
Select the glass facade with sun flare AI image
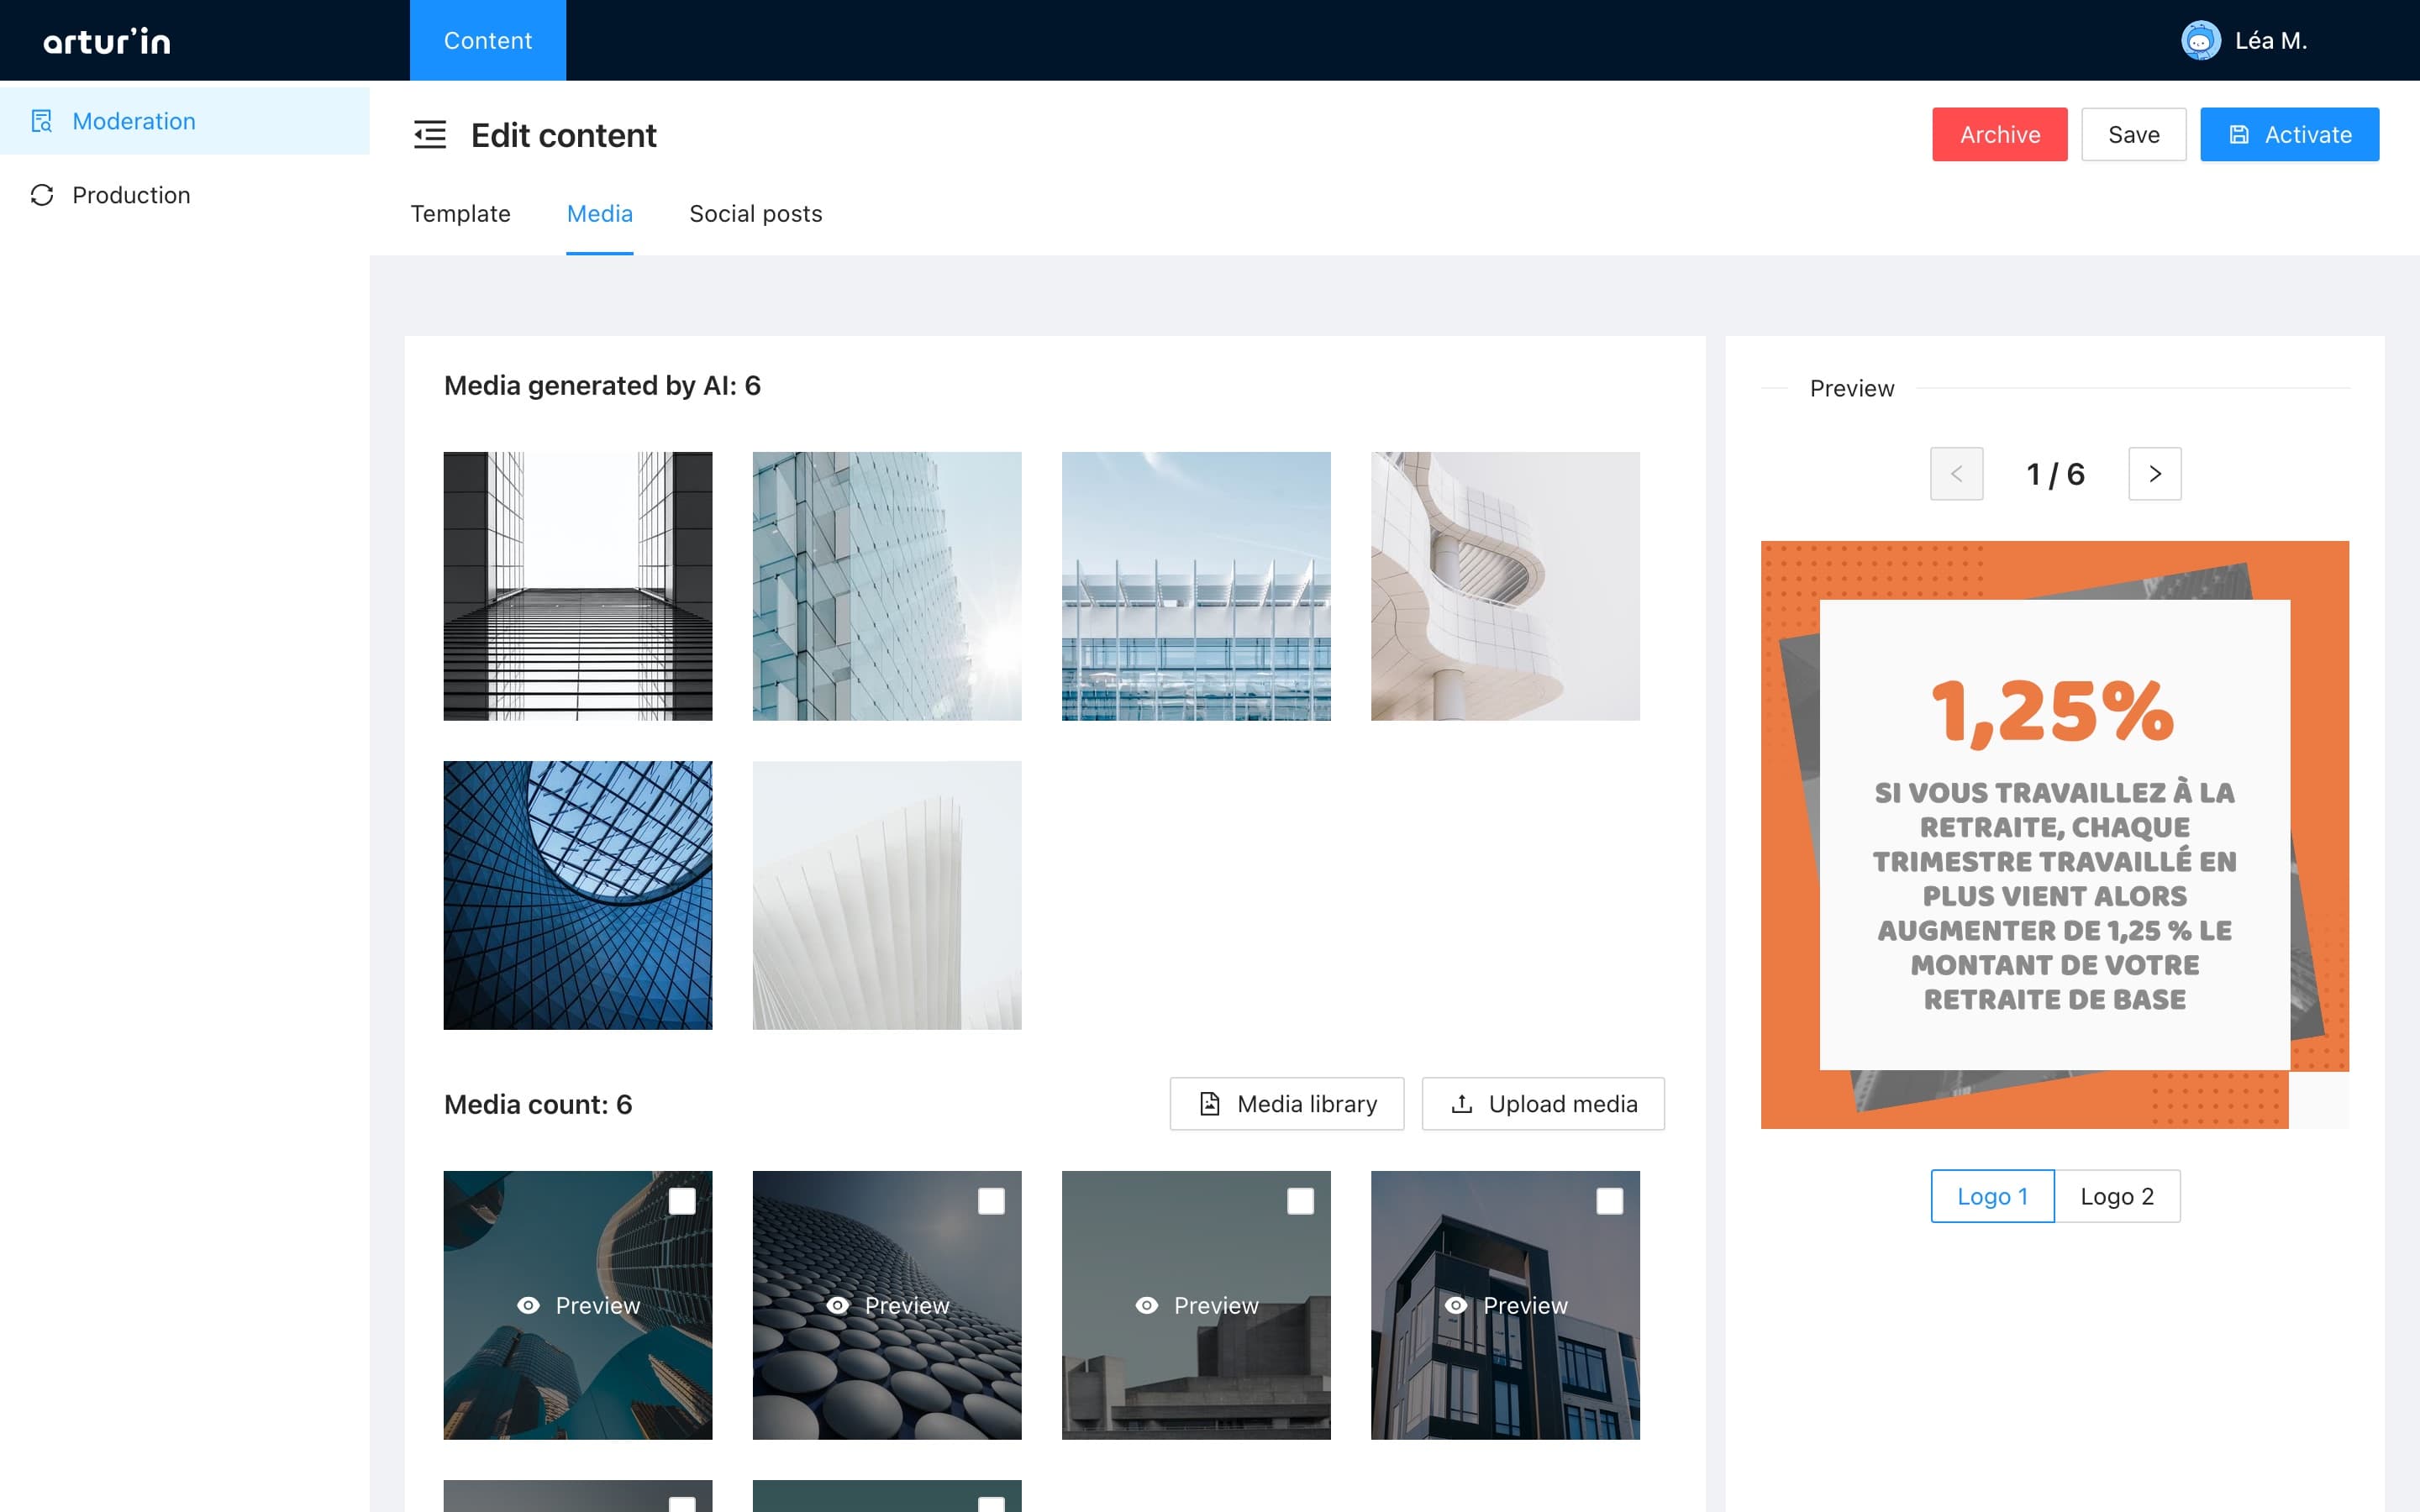(x=887, y=586)
